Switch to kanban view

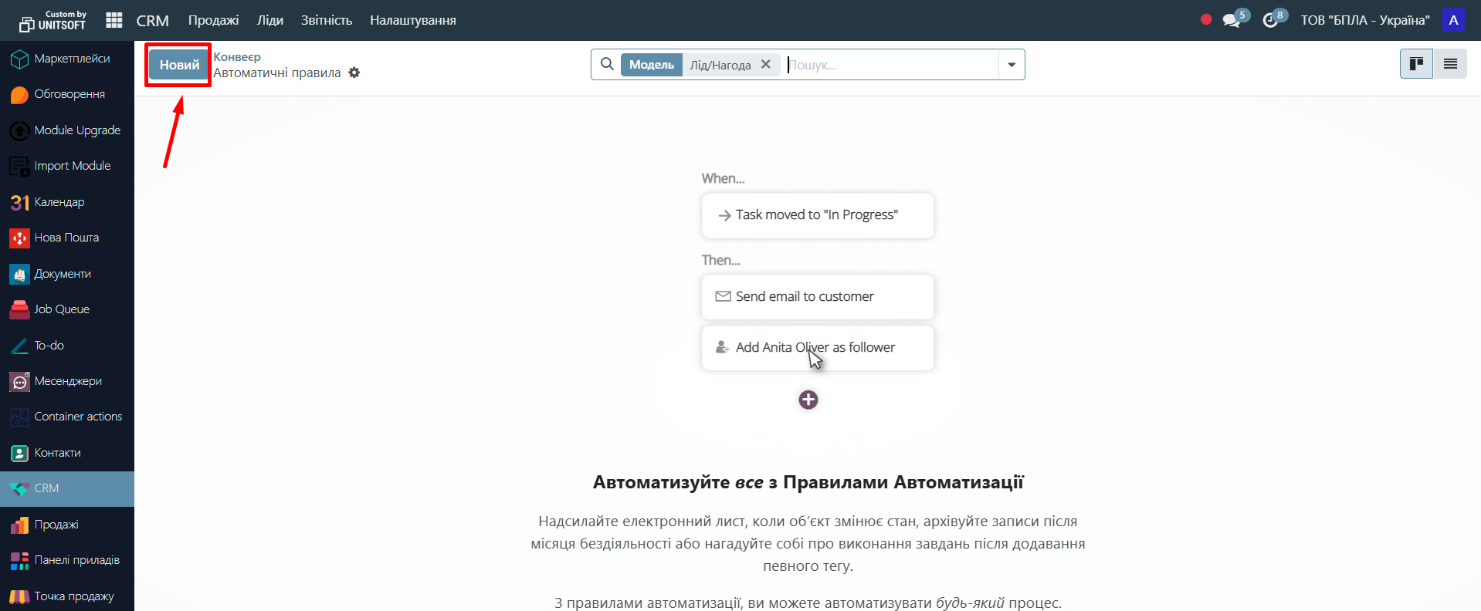1416,65
